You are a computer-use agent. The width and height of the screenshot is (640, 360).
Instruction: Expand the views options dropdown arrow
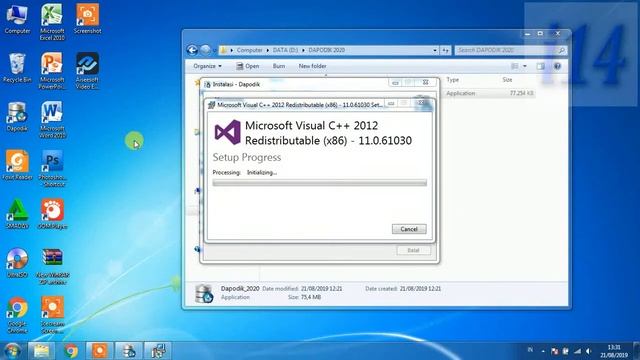(x=525, y=66)
